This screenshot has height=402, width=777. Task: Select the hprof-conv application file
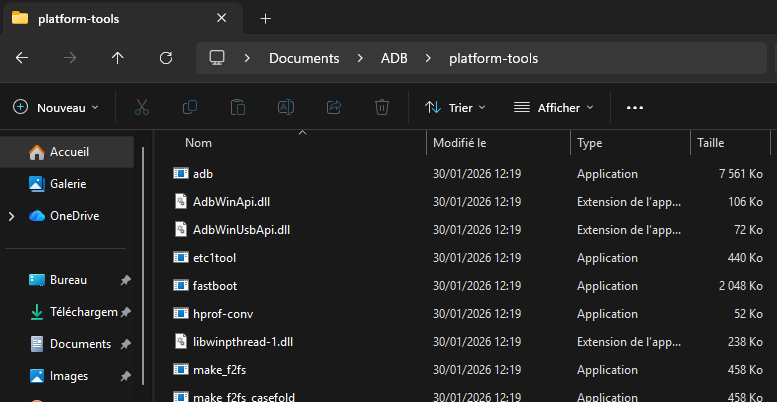468,314
